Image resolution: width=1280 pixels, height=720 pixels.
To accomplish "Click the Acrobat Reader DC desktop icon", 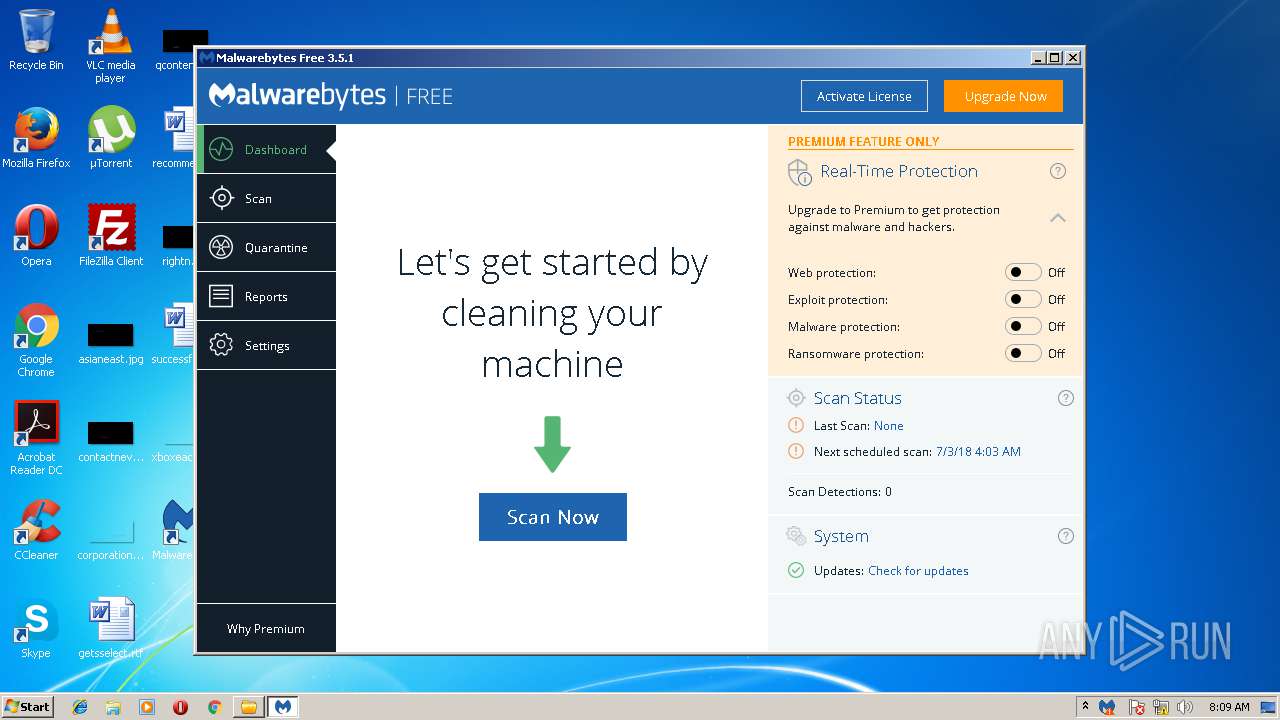I will (36, 438).
